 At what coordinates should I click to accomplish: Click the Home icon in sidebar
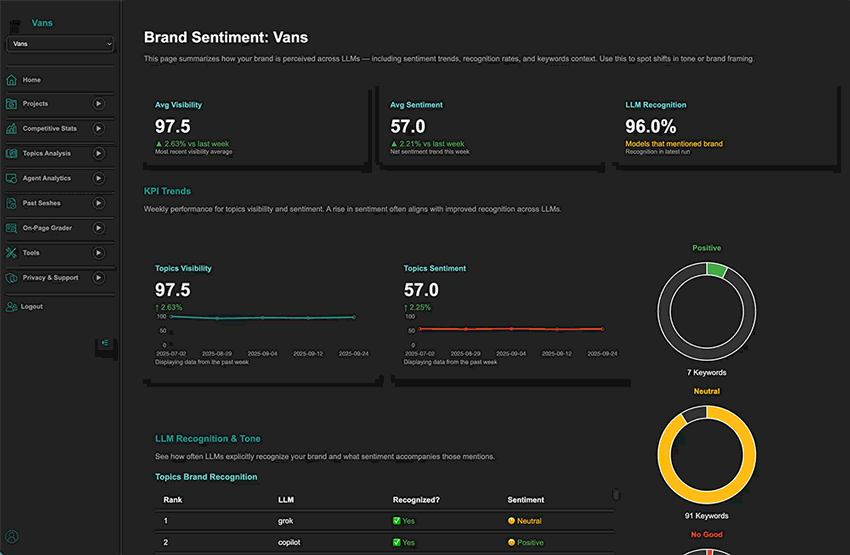pos(12,80)
